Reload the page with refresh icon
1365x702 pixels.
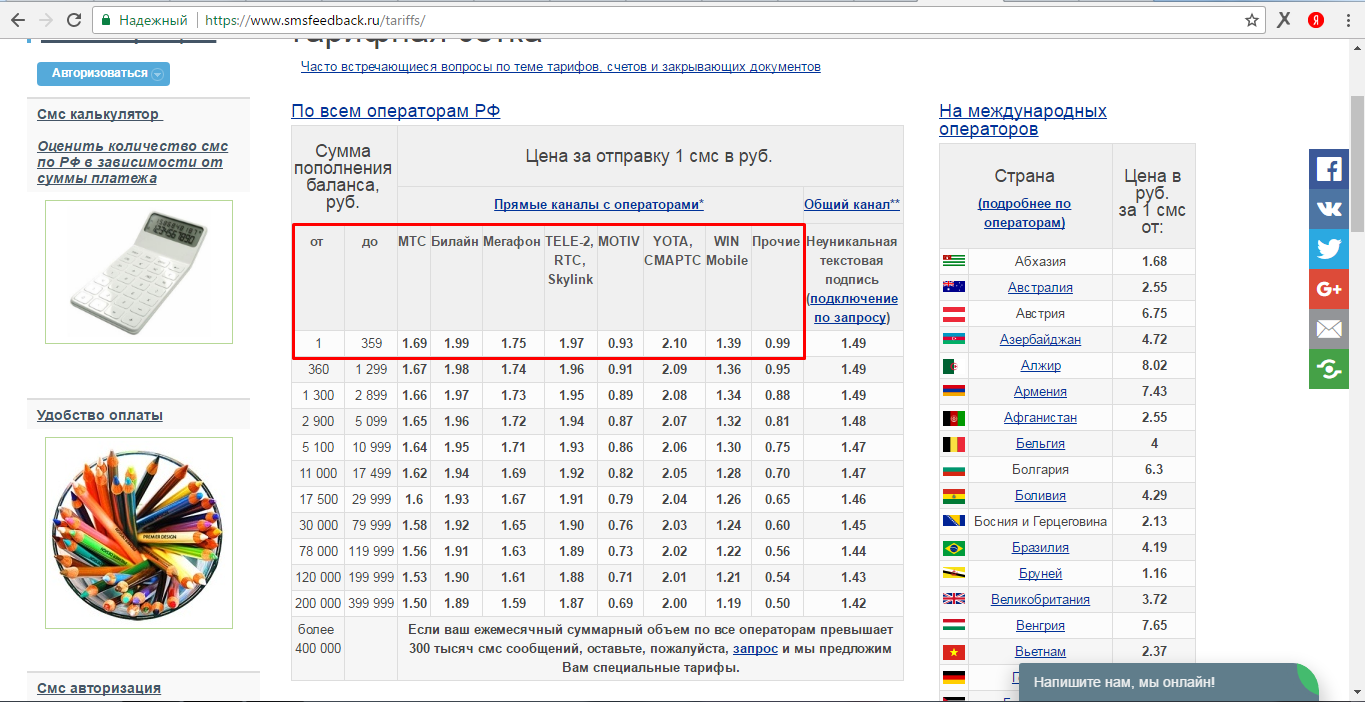pyautogui.click(x=74, y=20)
